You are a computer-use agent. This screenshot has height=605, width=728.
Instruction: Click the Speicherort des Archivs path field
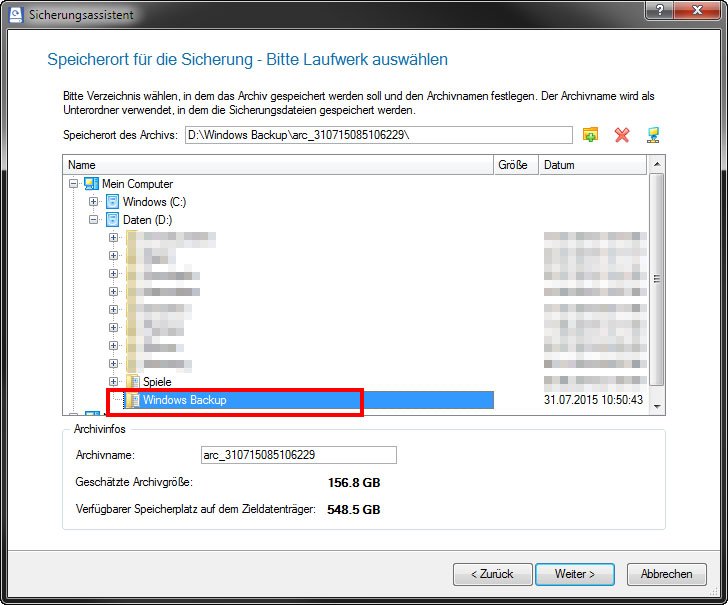(x=379, y=135)
